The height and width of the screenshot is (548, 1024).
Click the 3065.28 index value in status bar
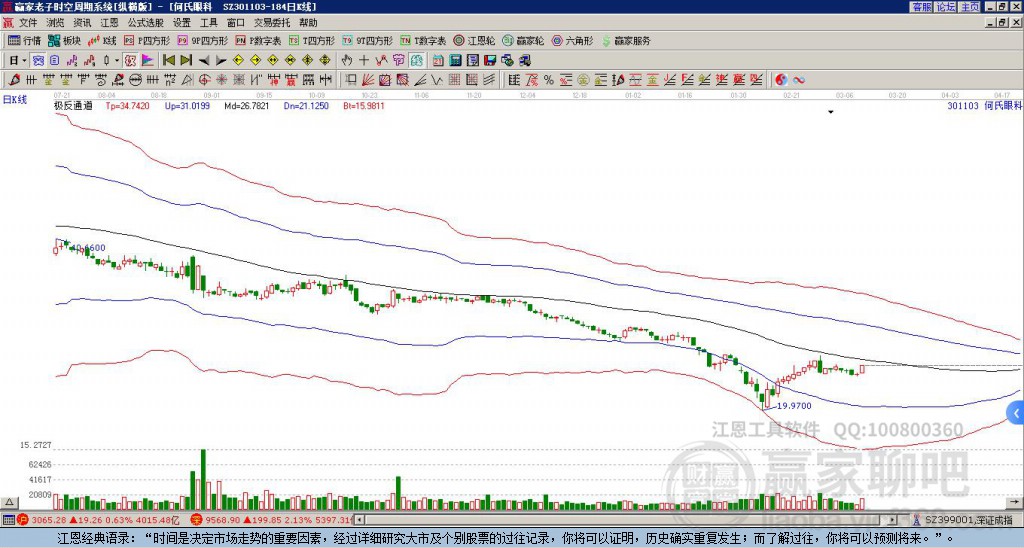coord(50,520)
